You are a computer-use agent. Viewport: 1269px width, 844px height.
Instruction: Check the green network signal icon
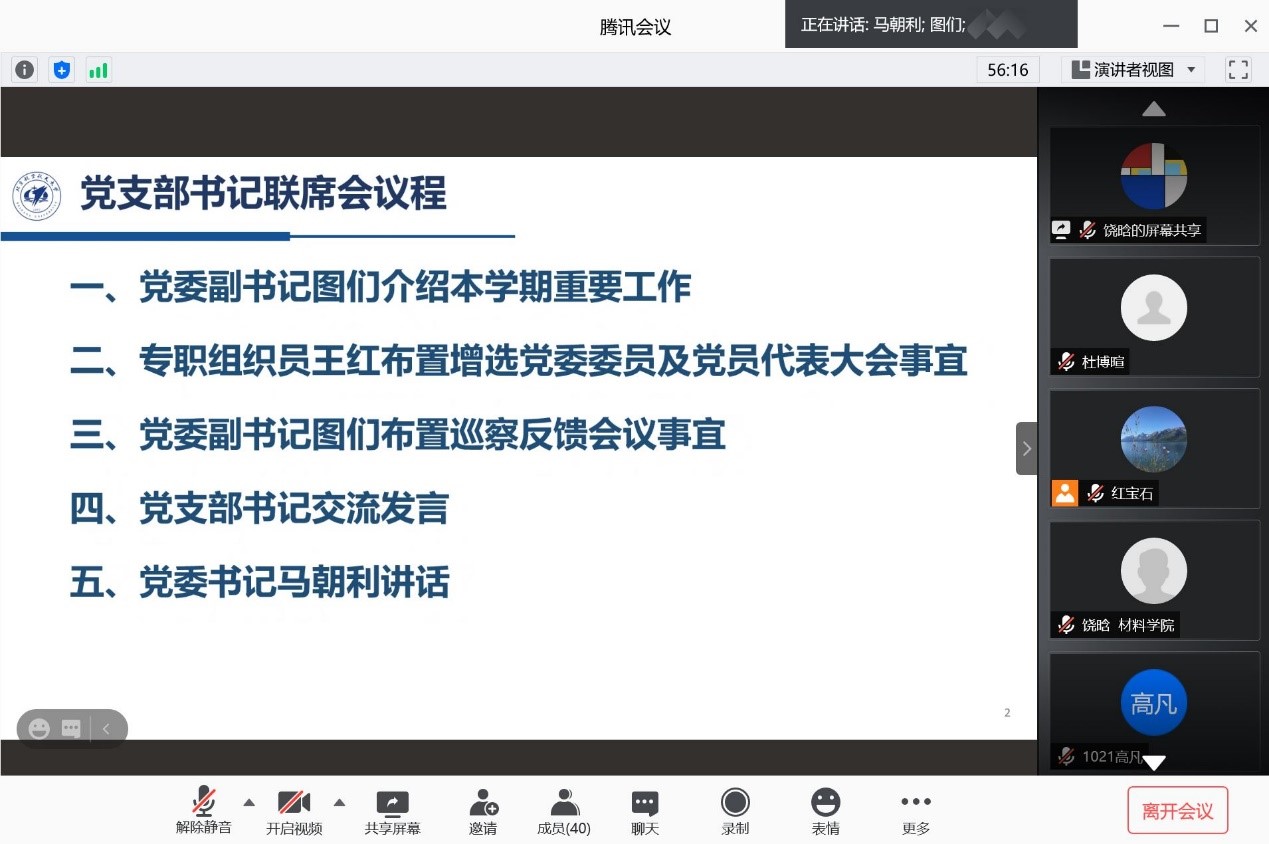[98, 70]
